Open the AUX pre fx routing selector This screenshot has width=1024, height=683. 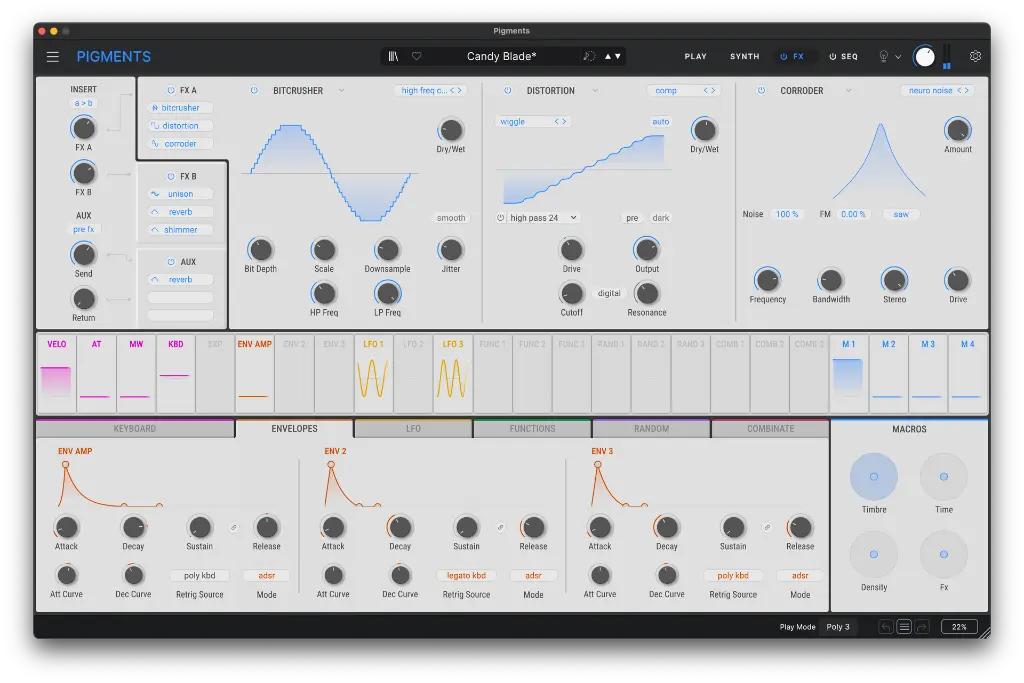(84, 229)
